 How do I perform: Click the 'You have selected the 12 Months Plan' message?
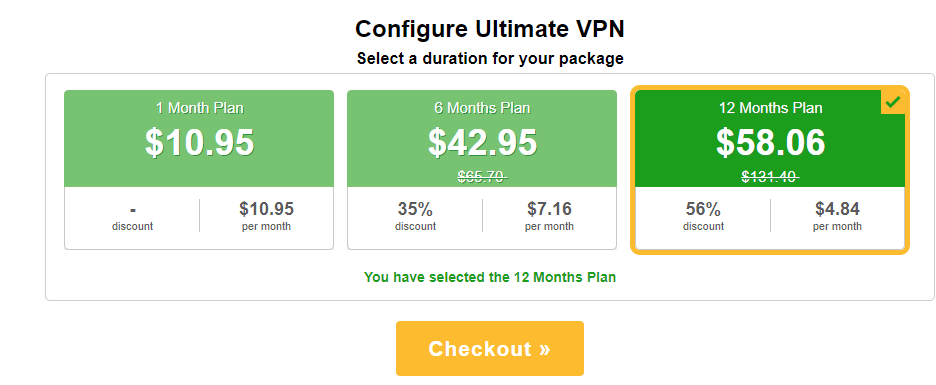pyautogui.click(x=489, y=278)
